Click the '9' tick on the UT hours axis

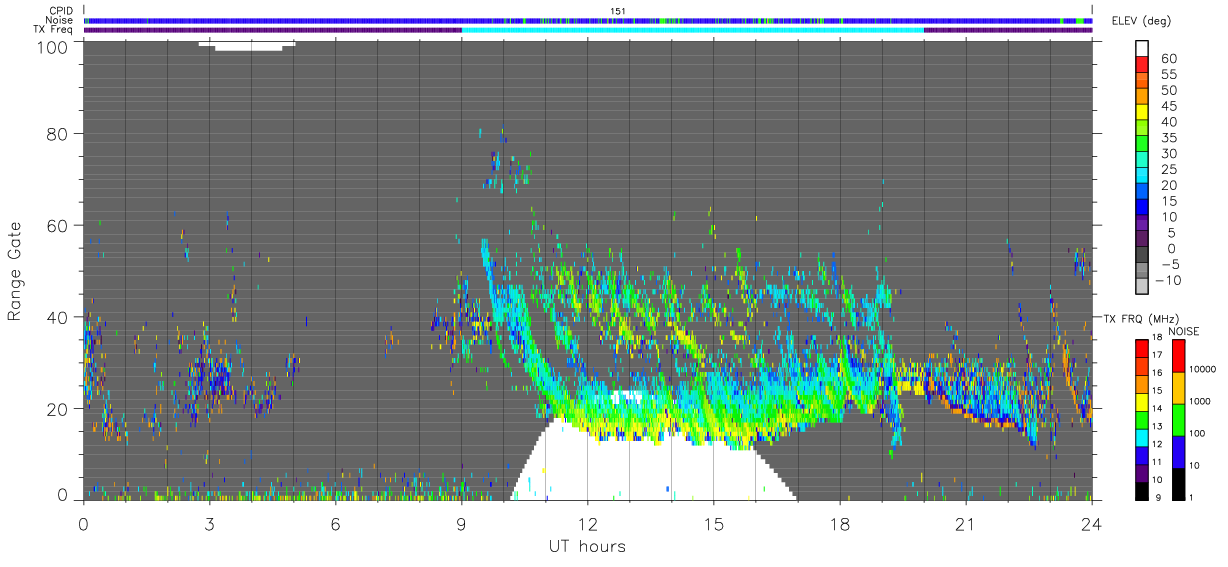click(461, 523)
